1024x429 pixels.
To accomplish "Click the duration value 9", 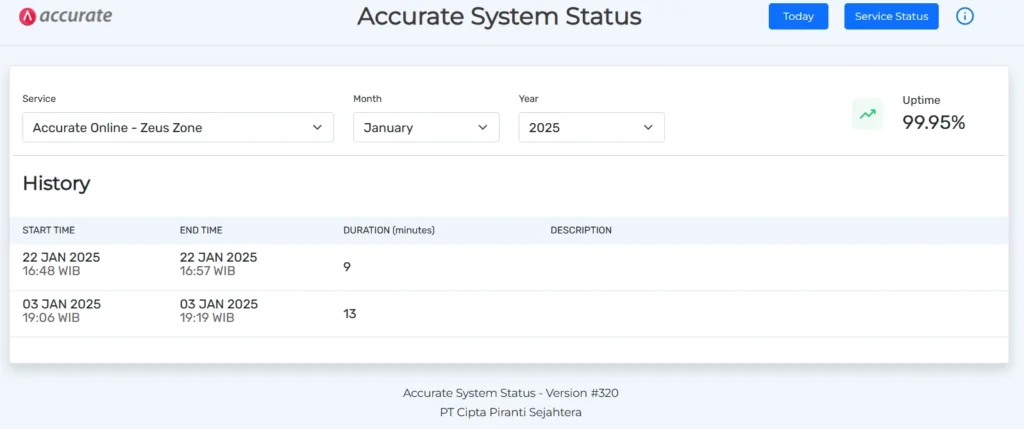I will [347, 266].
